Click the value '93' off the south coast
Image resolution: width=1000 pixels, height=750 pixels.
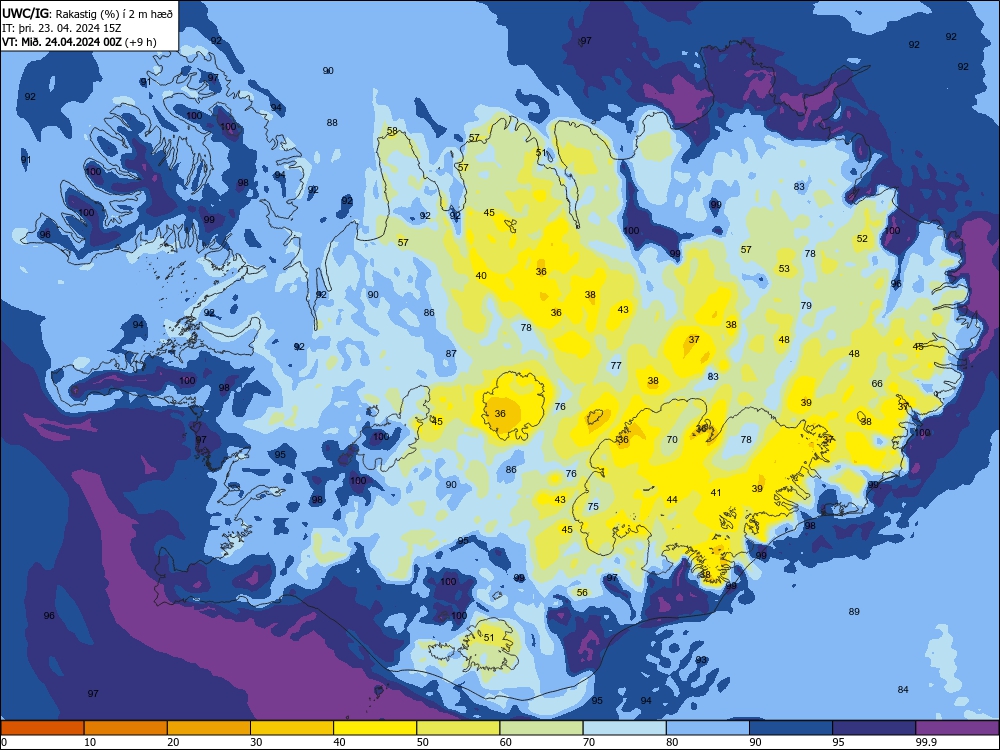701,659
